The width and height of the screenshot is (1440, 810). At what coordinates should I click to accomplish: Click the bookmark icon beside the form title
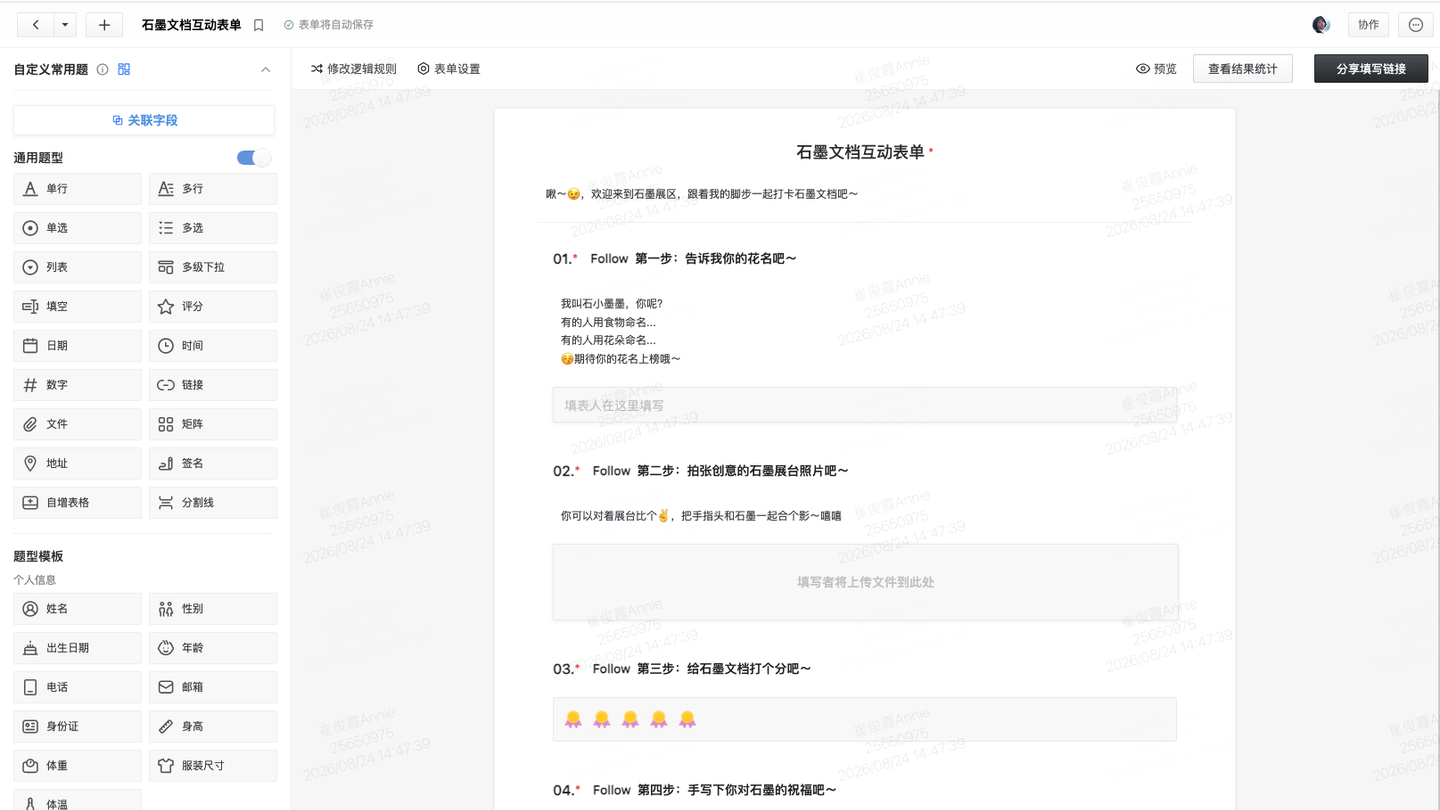click(258, 25)
